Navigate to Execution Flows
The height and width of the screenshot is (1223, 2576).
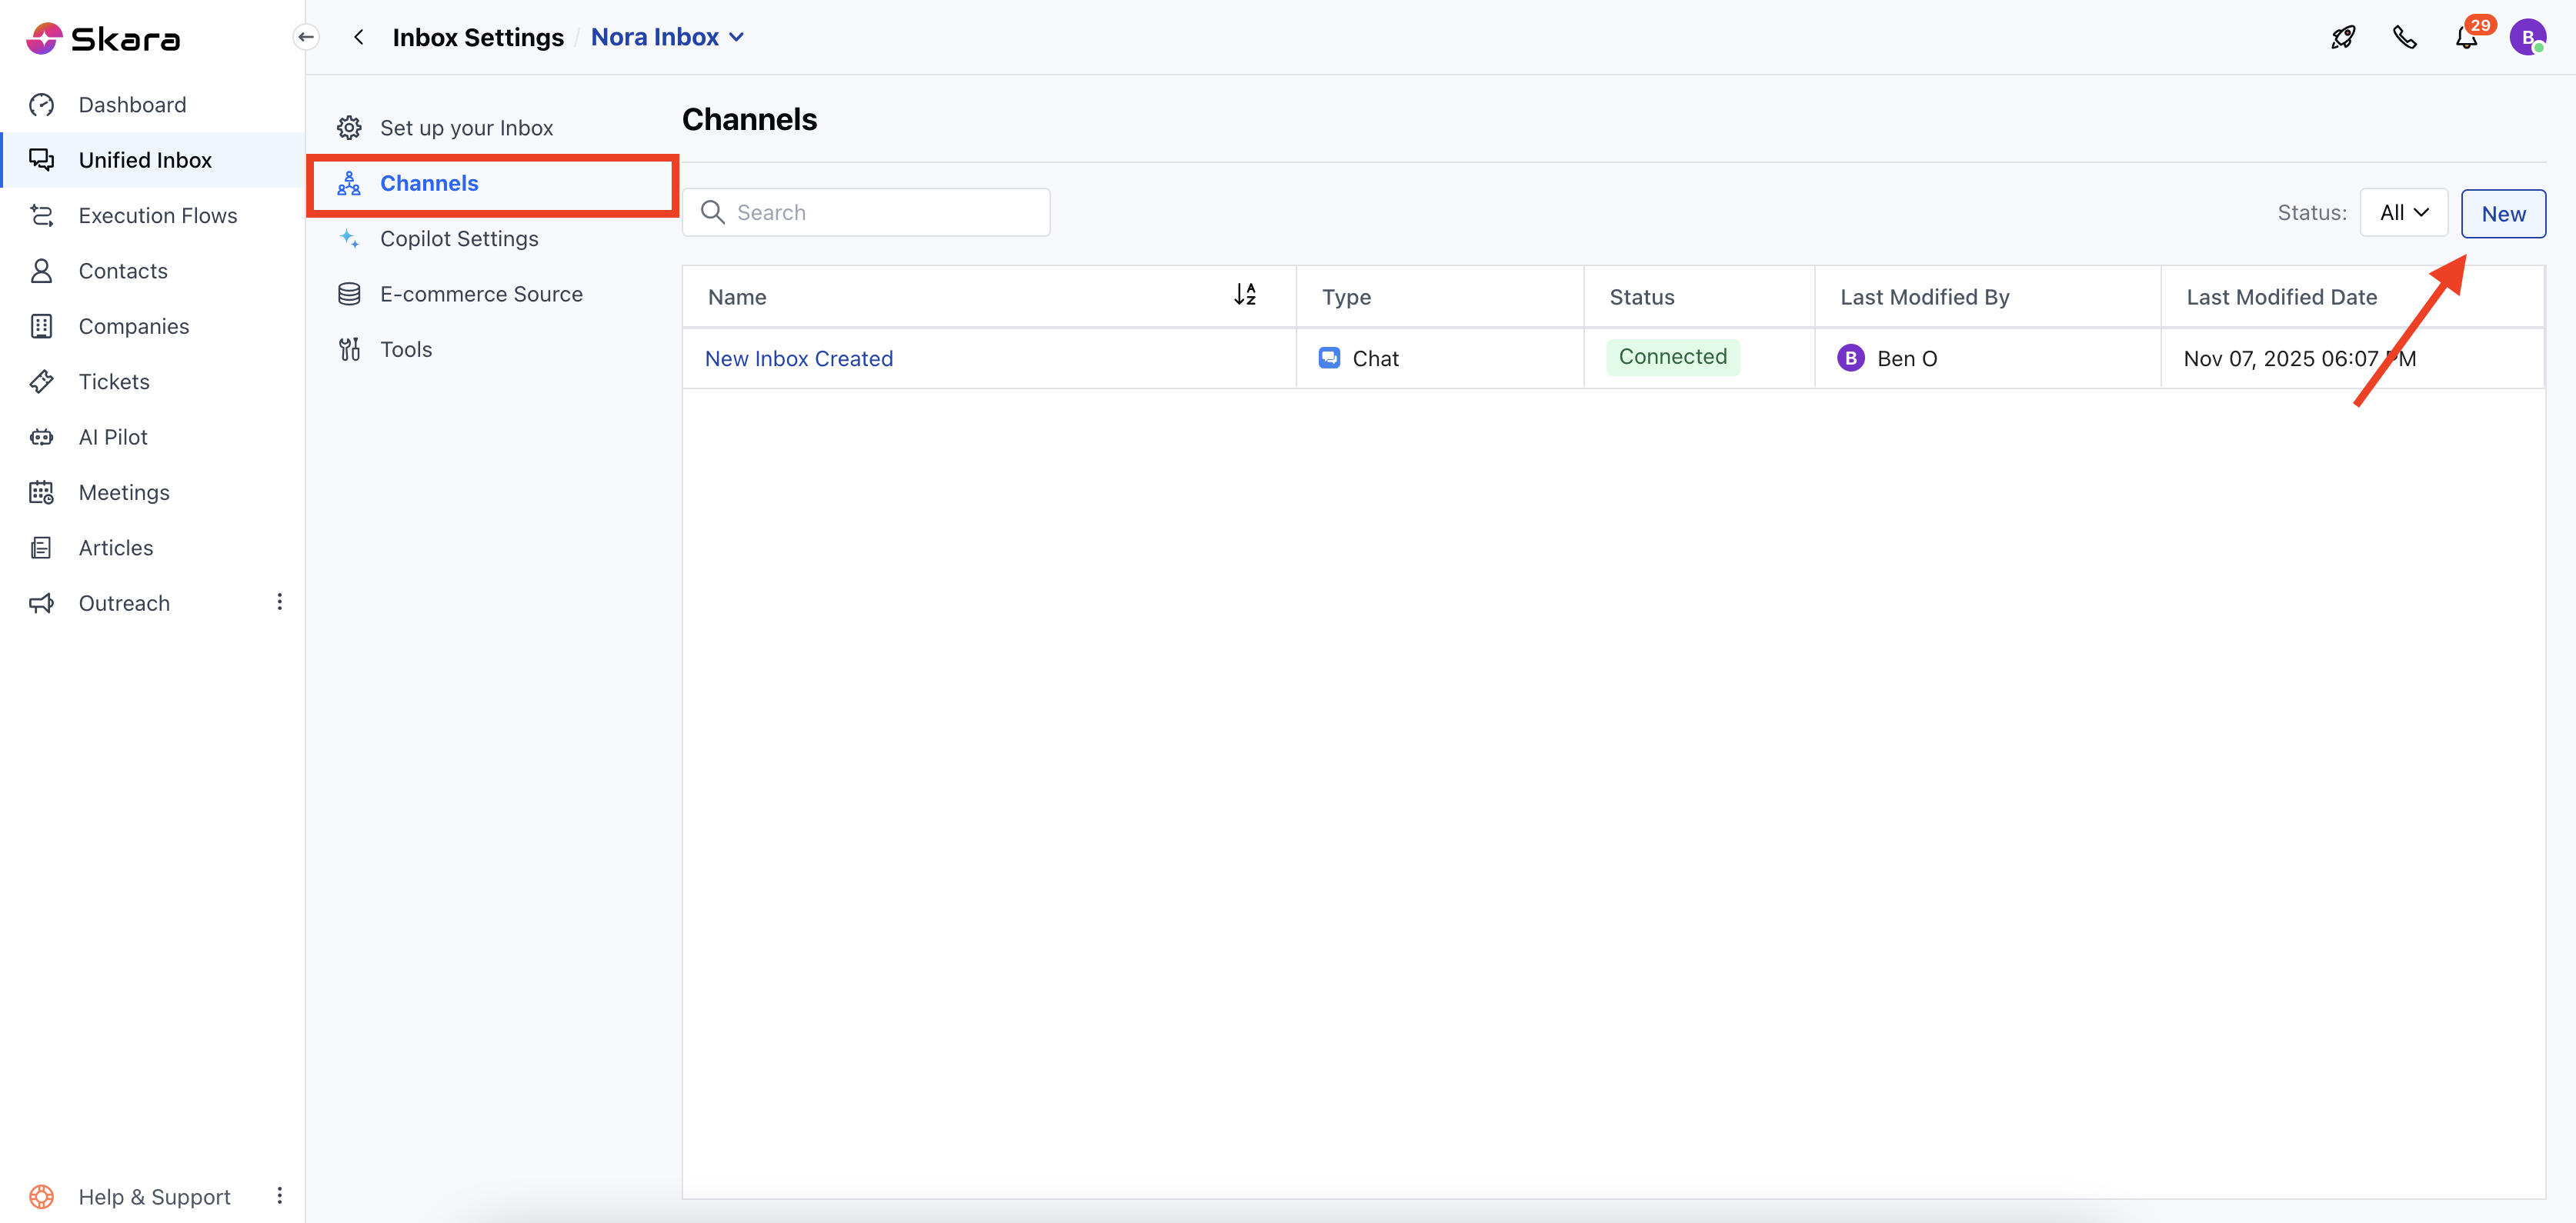[x=158, y=216]
